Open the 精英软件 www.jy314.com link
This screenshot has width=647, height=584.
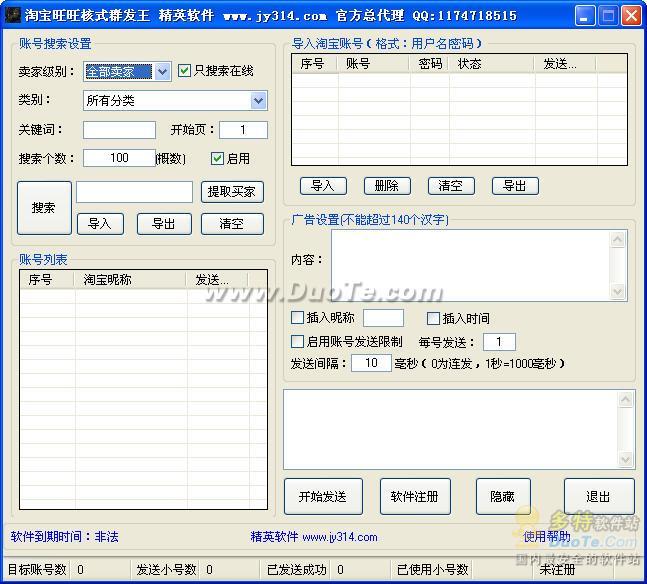tap(314, 537)
